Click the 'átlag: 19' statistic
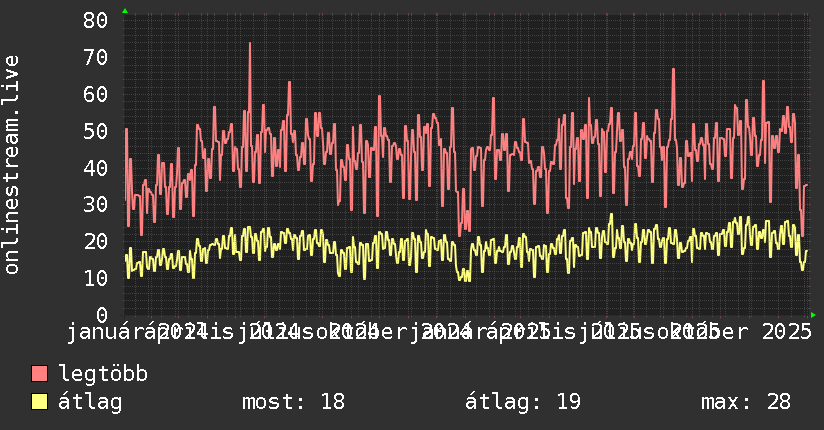The image size is (824, 430). point(523,402)
